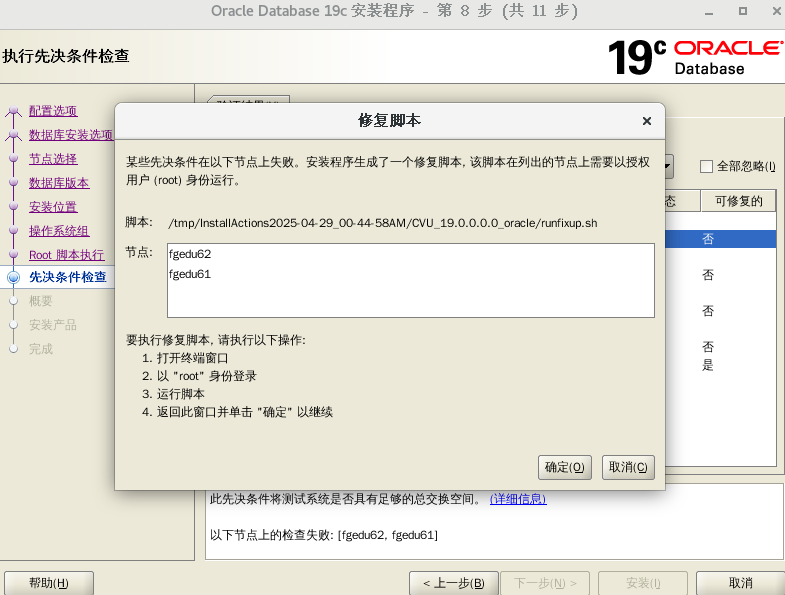Viewport: 785px width, 595px height.
Task: Click the 确定(O) button in the dialog
Action: point(565,467)
